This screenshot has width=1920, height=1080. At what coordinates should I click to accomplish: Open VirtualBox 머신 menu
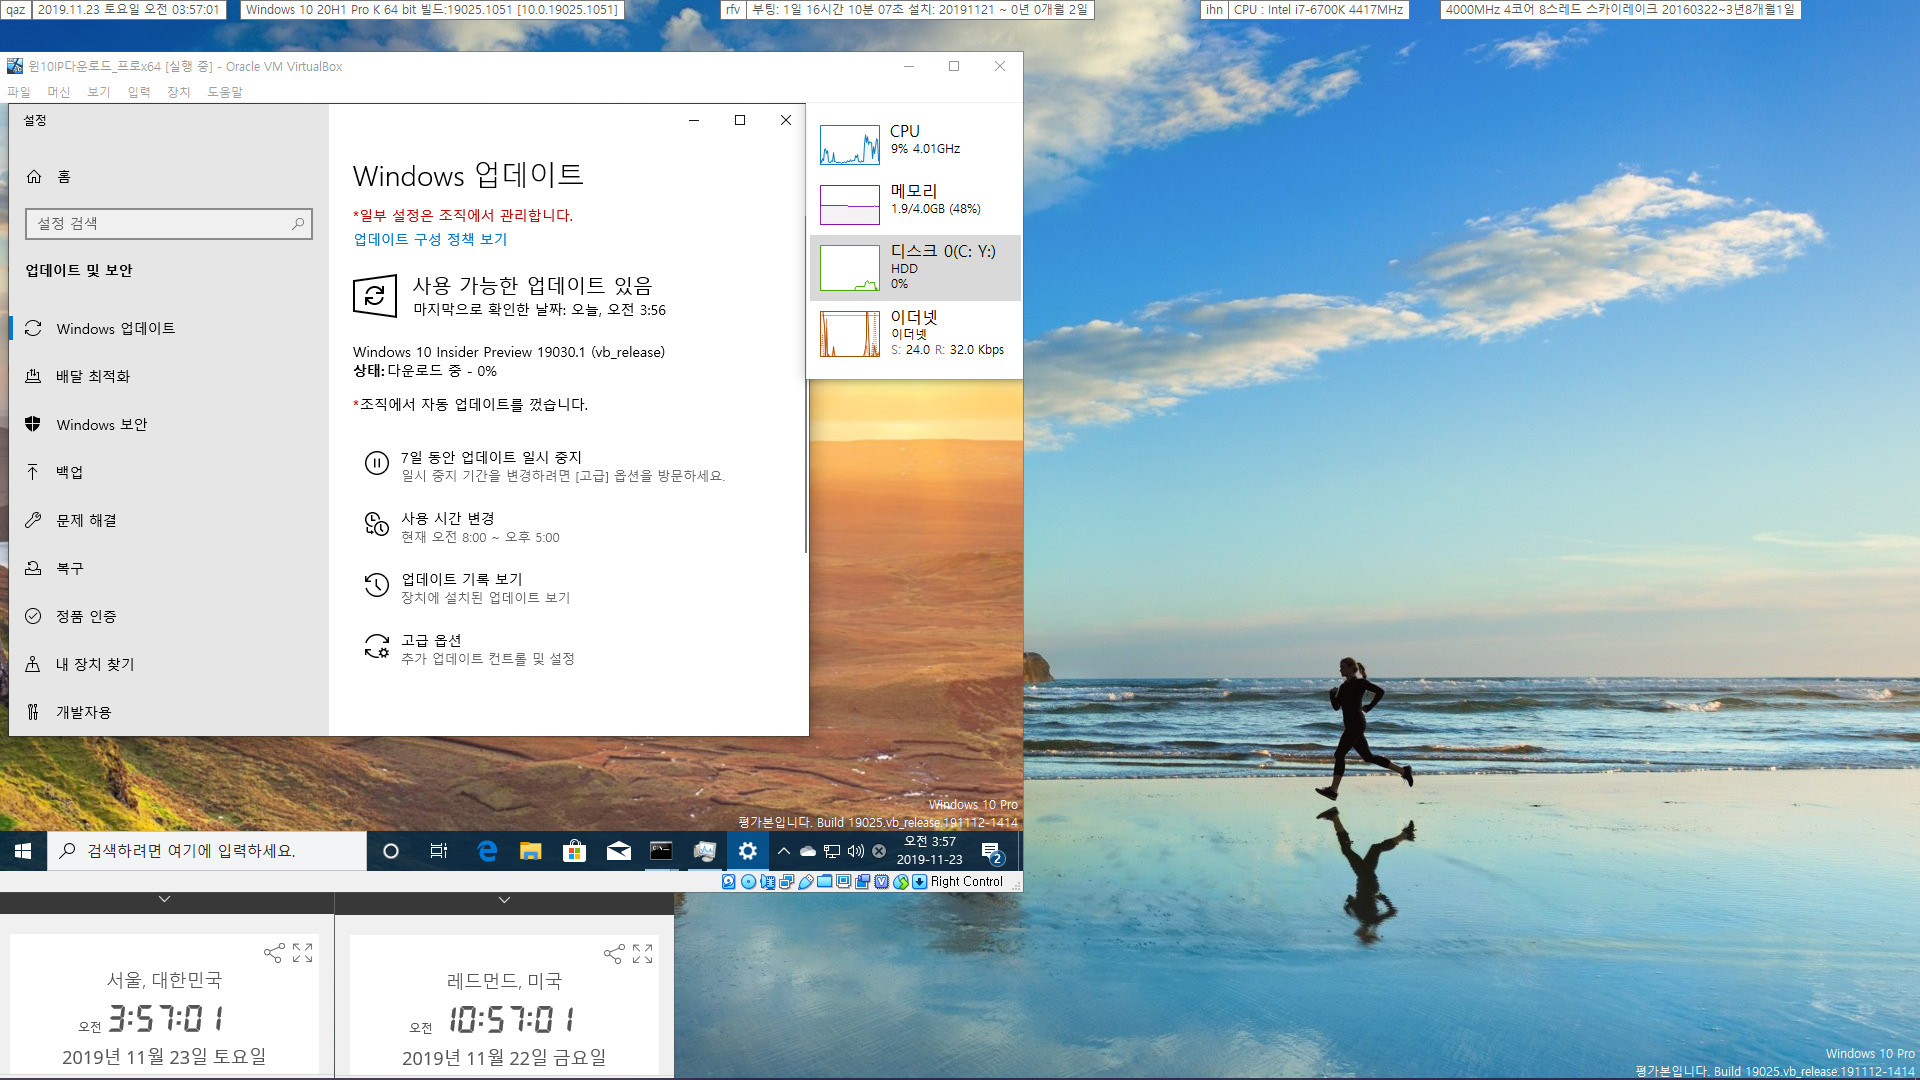pos(59,92)
